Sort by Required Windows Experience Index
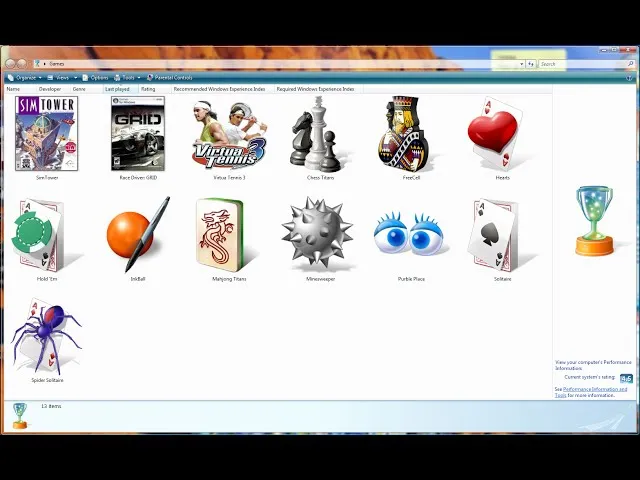The image size is (640, 480). [x=319, y=89]
